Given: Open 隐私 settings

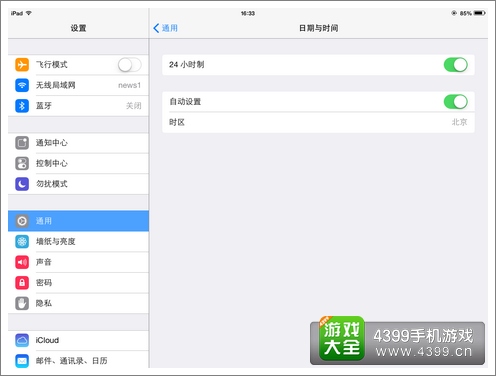Looking at the screenshot, I should coord(78,303).
